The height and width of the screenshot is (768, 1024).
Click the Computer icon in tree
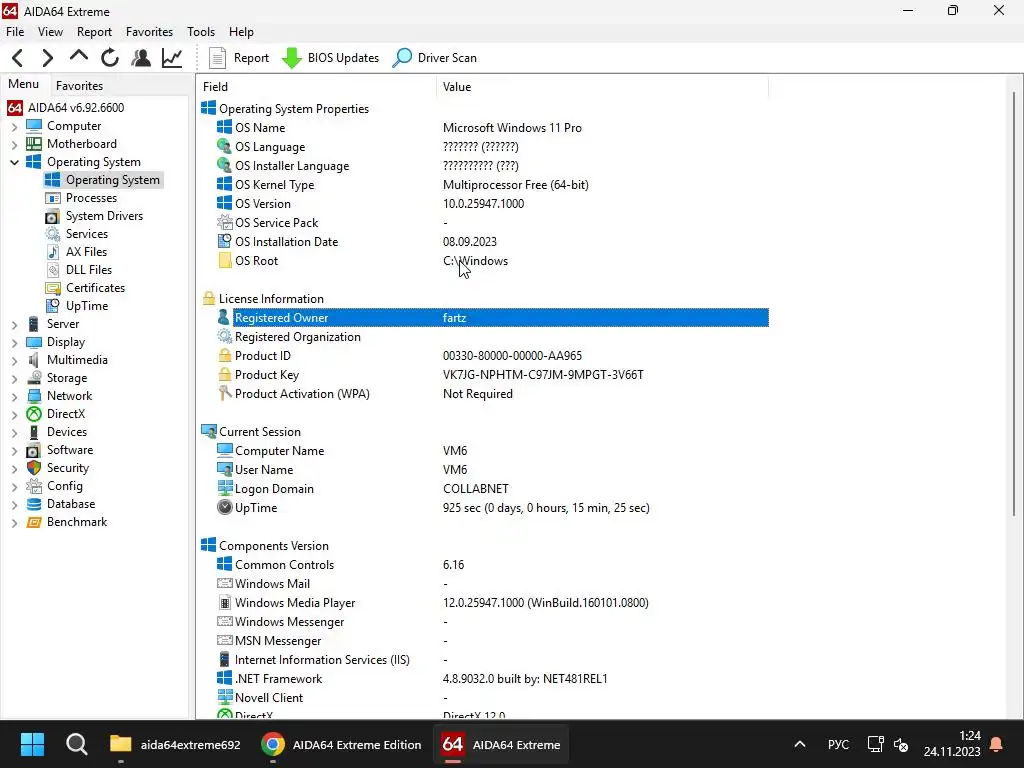(x=34, y=125)
